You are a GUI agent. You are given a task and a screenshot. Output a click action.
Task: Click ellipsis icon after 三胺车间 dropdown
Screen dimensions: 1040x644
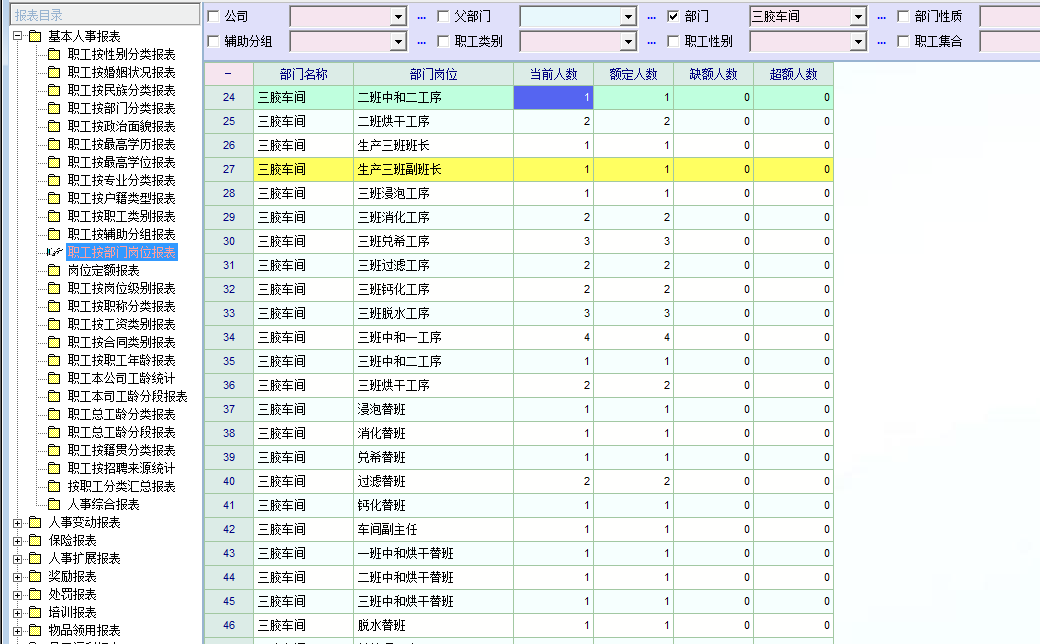(881, 17)
